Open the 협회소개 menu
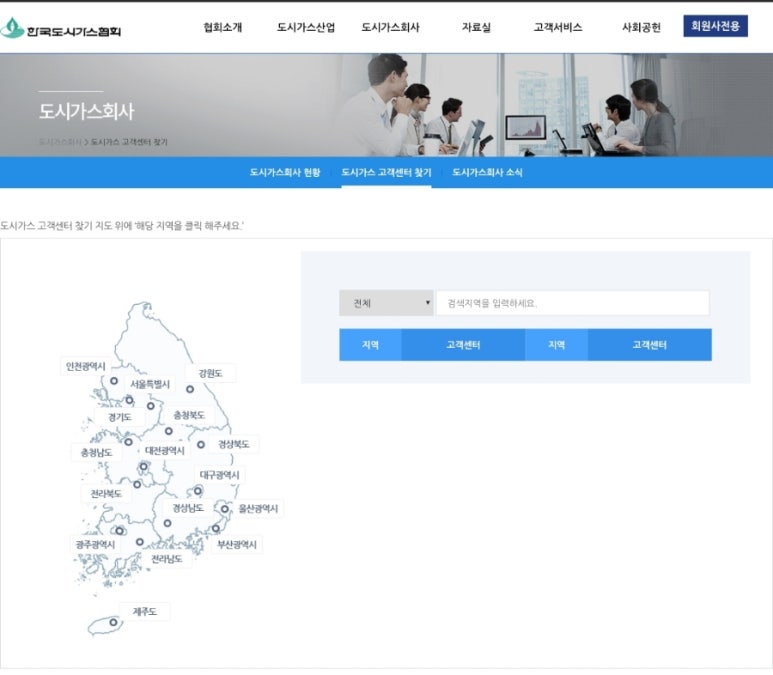Viewport: 773px width, 675px height. pyautogui.click(x=223, y=28)
